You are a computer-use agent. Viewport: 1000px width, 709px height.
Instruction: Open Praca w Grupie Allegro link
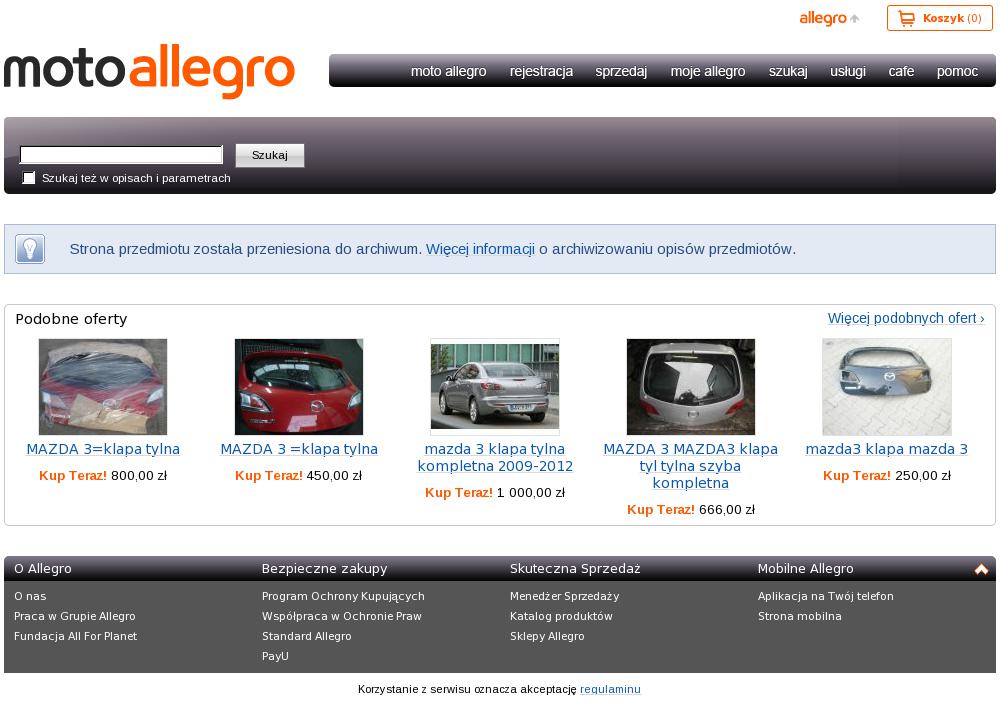point(75,616)
